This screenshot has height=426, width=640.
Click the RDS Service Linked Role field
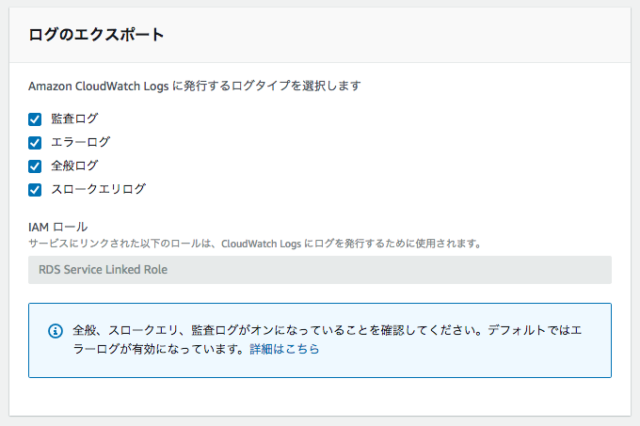pyautogui.click(x=320, y=270)
